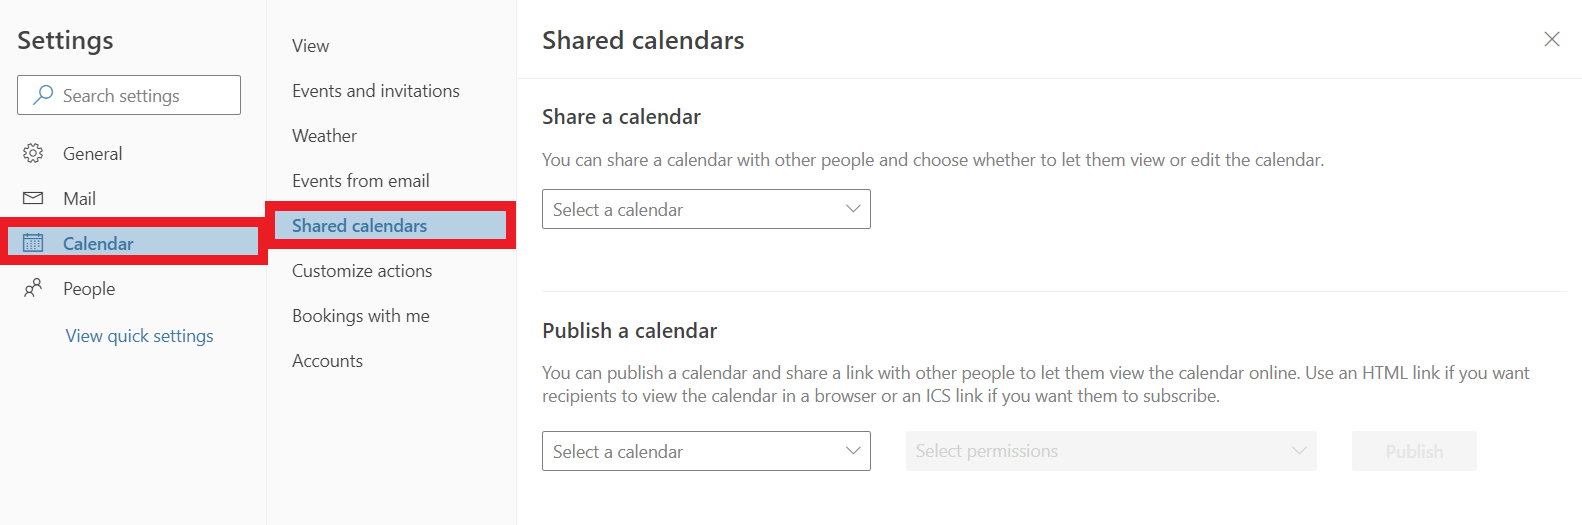This screenshot has height=525, width=1582.
Task: Expand Share a calendar dropdown
Action: [x=706, y=209]
